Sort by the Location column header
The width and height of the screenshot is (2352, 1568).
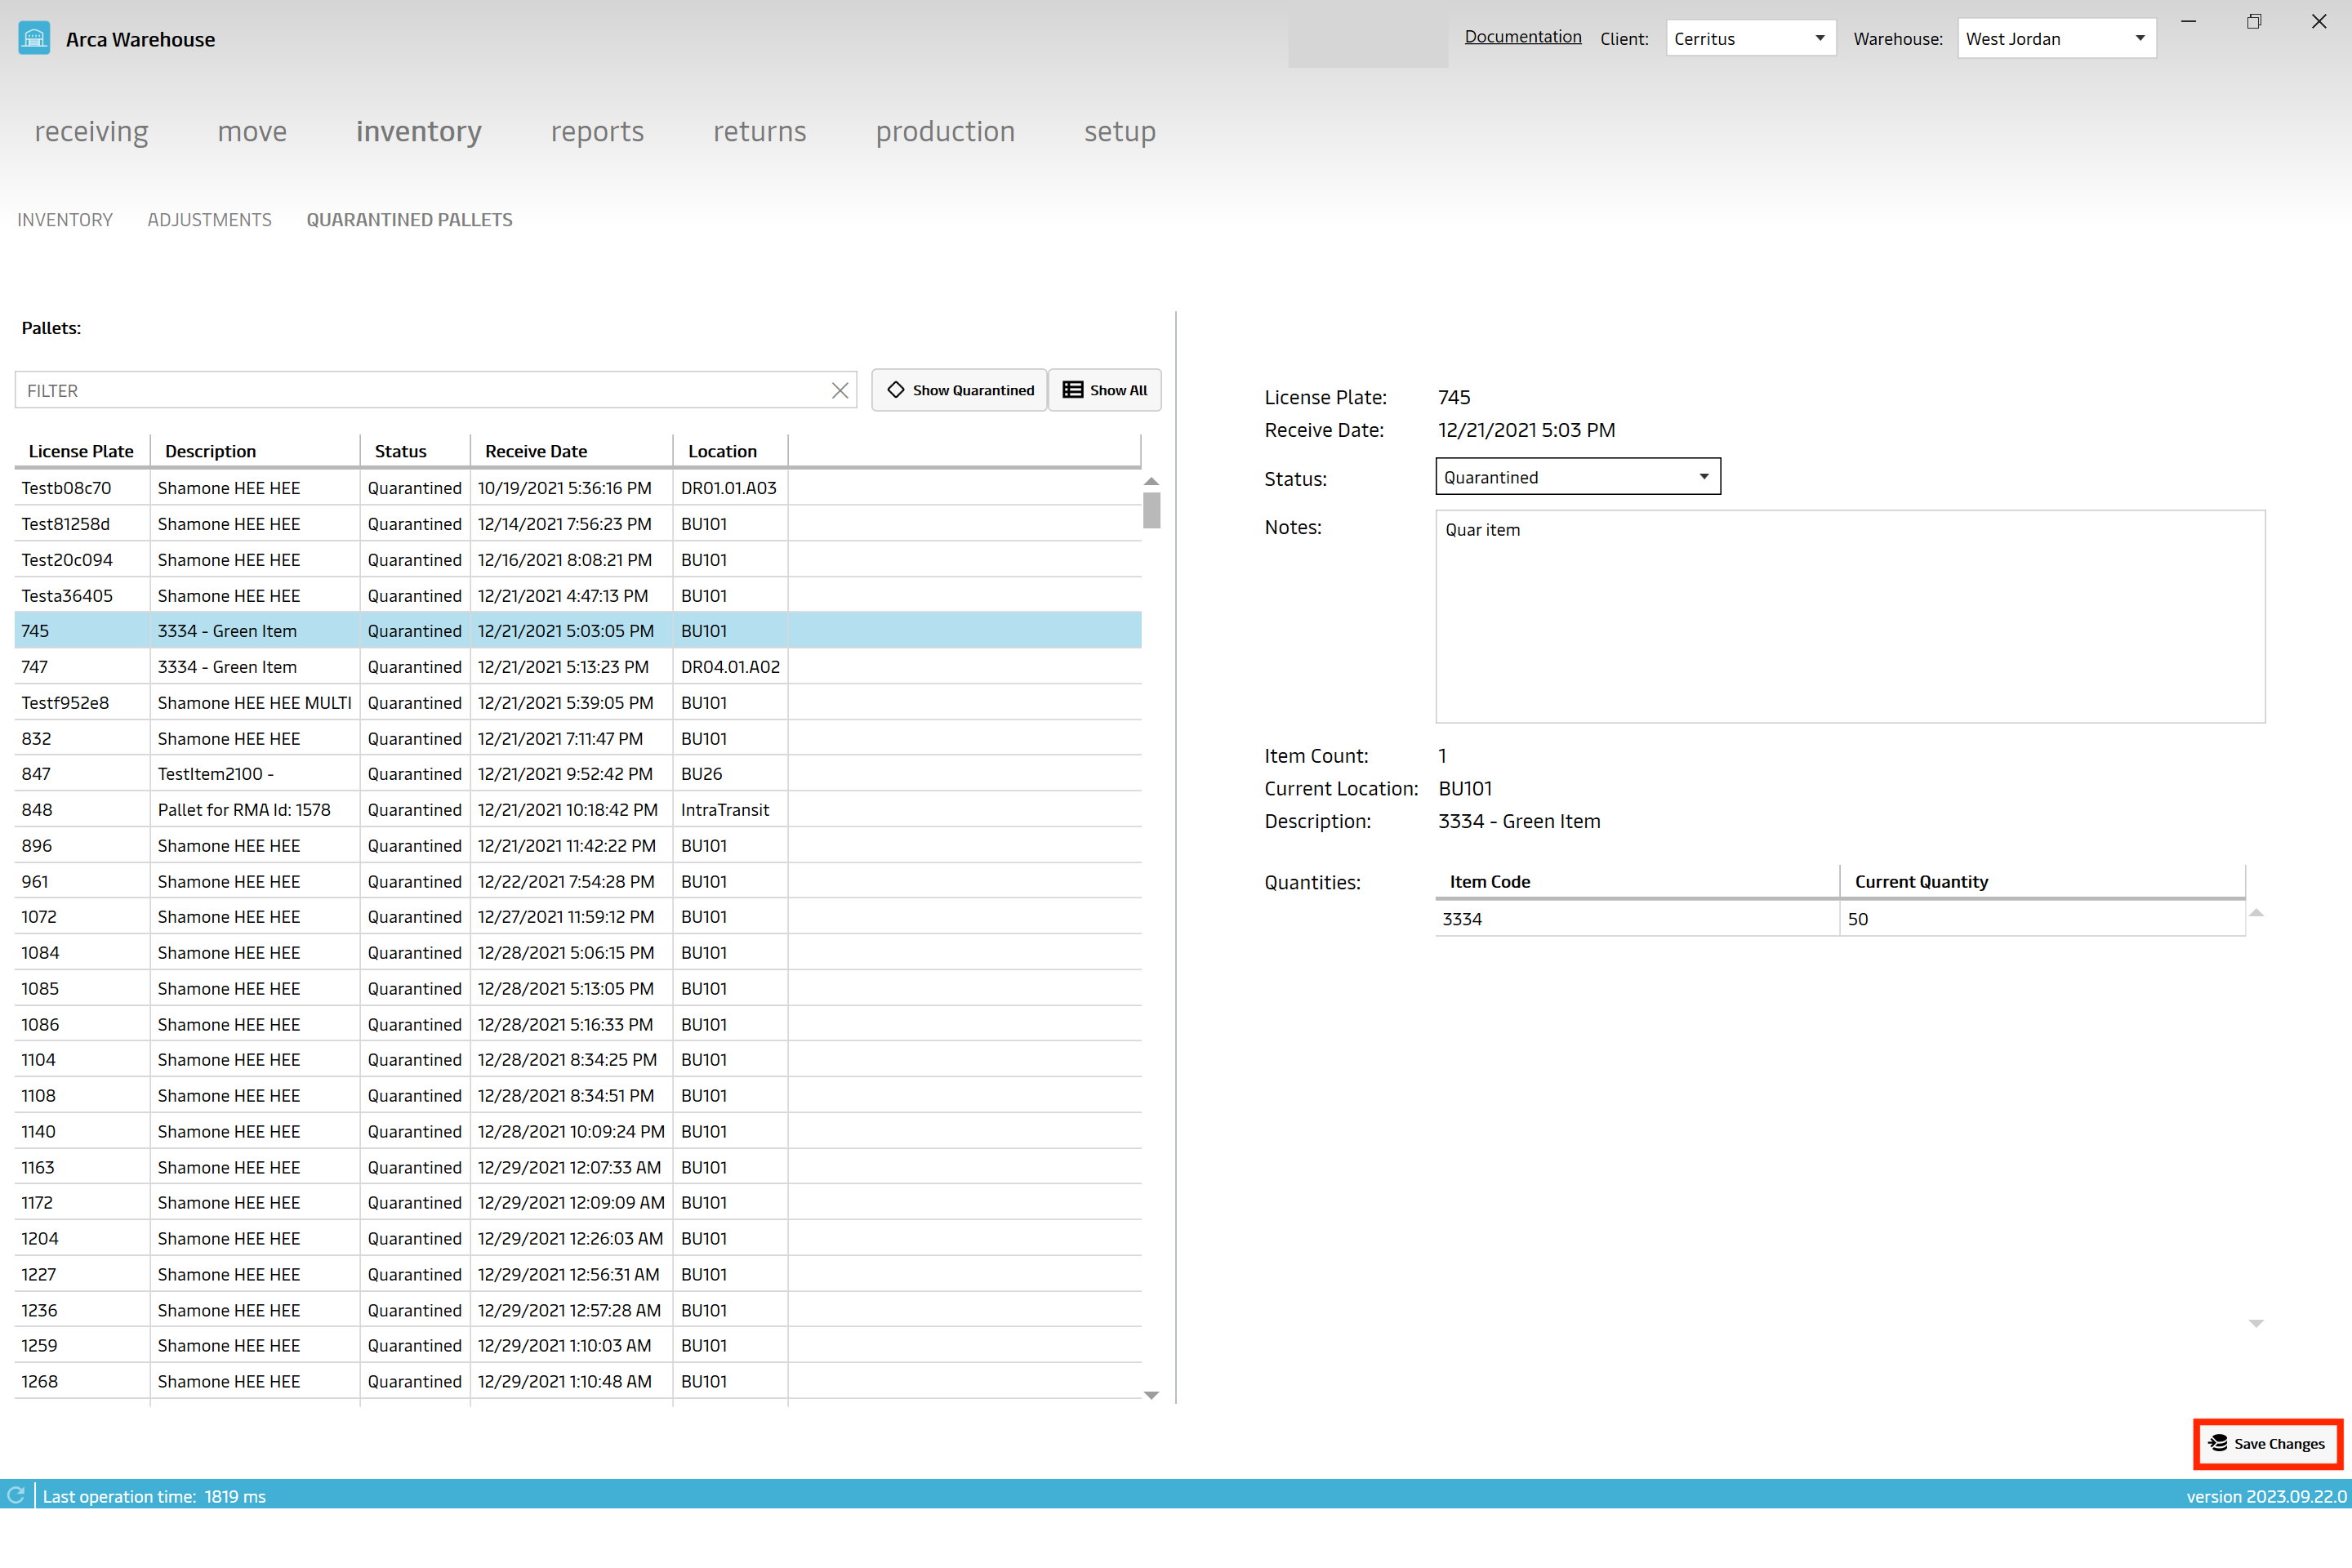(730, 451)
